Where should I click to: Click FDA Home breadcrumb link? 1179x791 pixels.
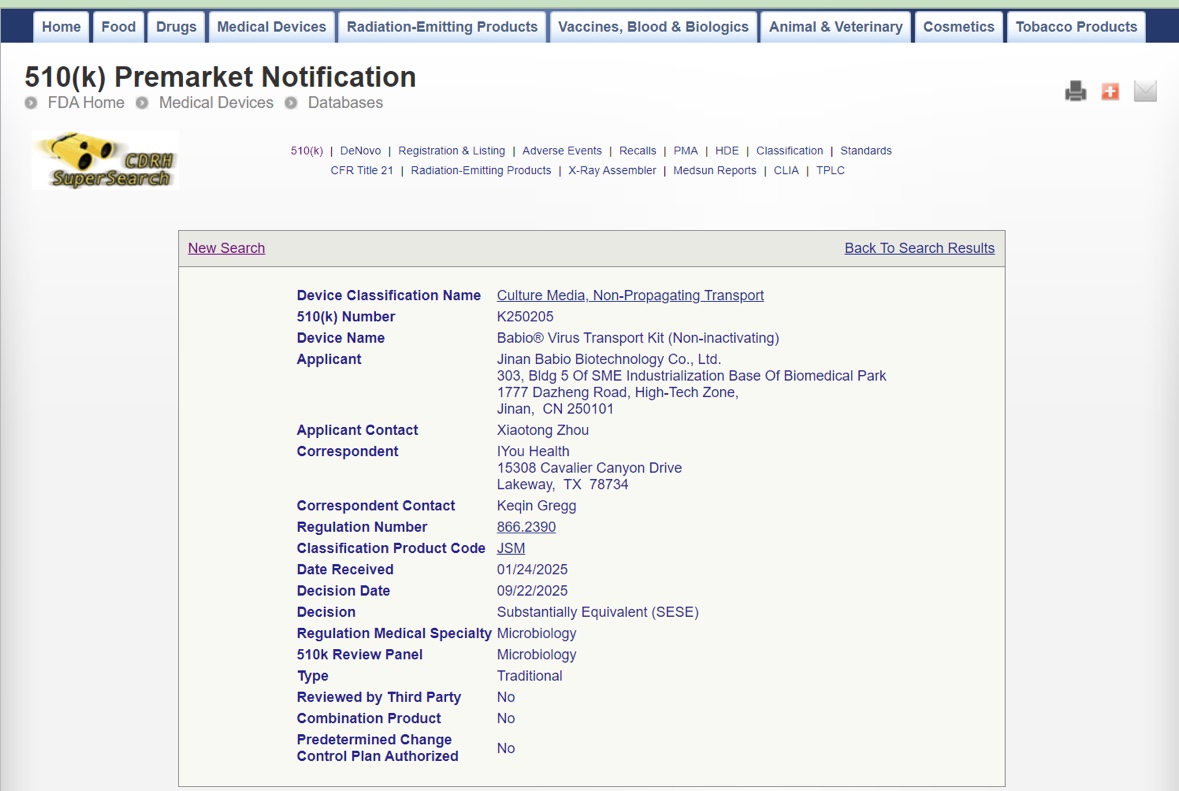point(86,103)
